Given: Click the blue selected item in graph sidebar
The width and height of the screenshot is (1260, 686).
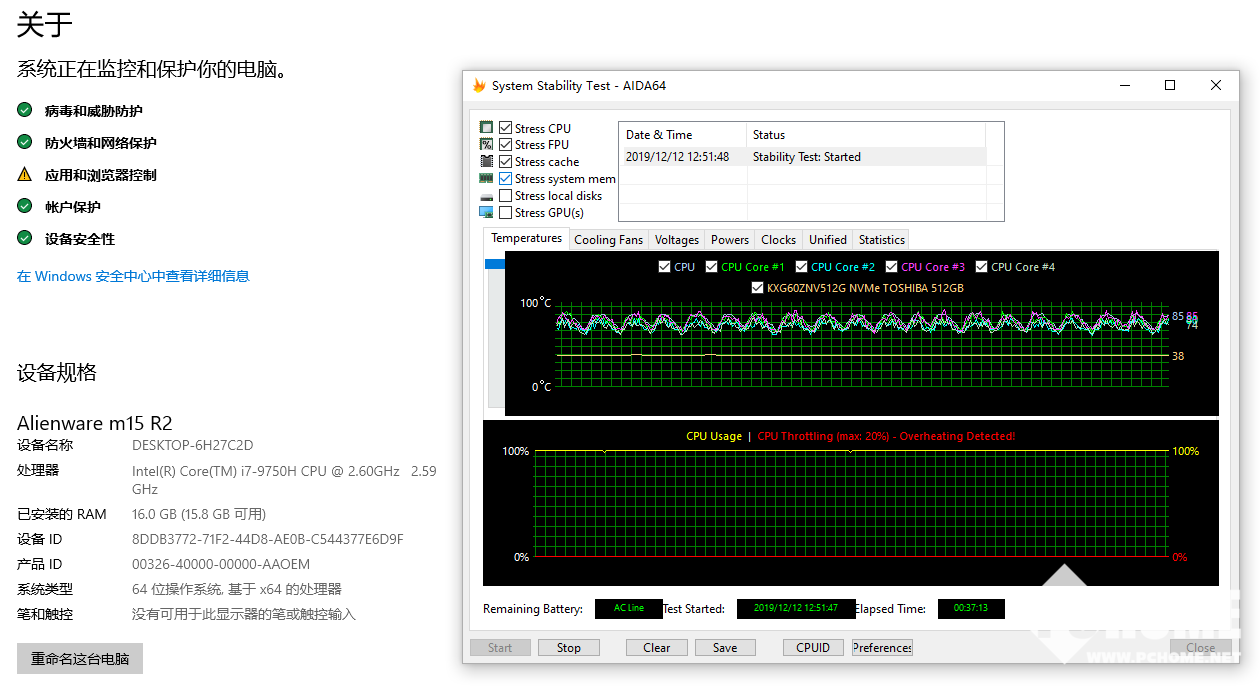Looking at the screenshot, I should tap(495, 264).
